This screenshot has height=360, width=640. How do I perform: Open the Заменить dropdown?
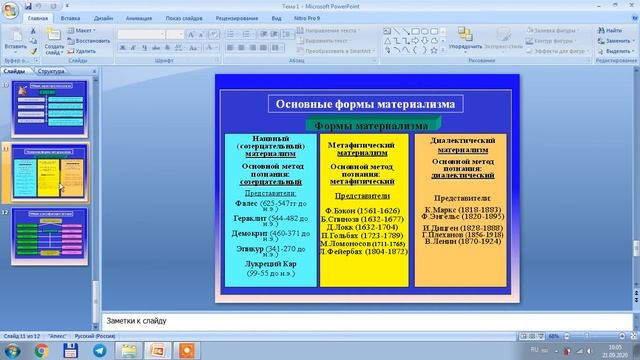point(616,41)
